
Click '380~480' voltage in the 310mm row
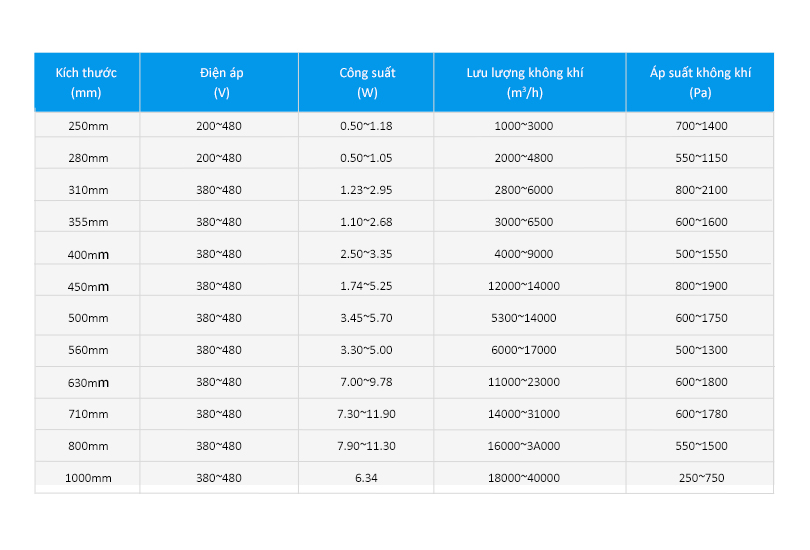pyautogui.click(x=219, y=190)
